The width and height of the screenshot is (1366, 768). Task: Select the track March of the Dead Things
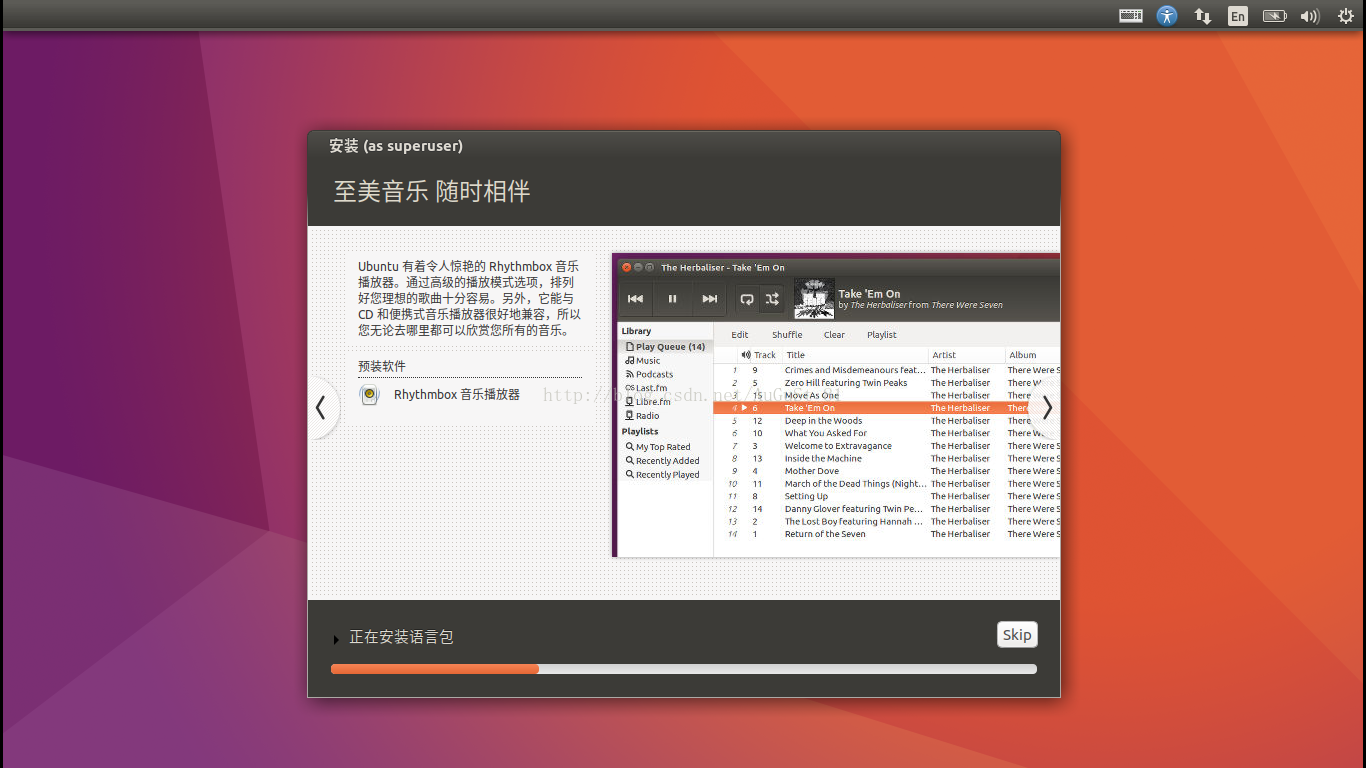tap(886, 484)
